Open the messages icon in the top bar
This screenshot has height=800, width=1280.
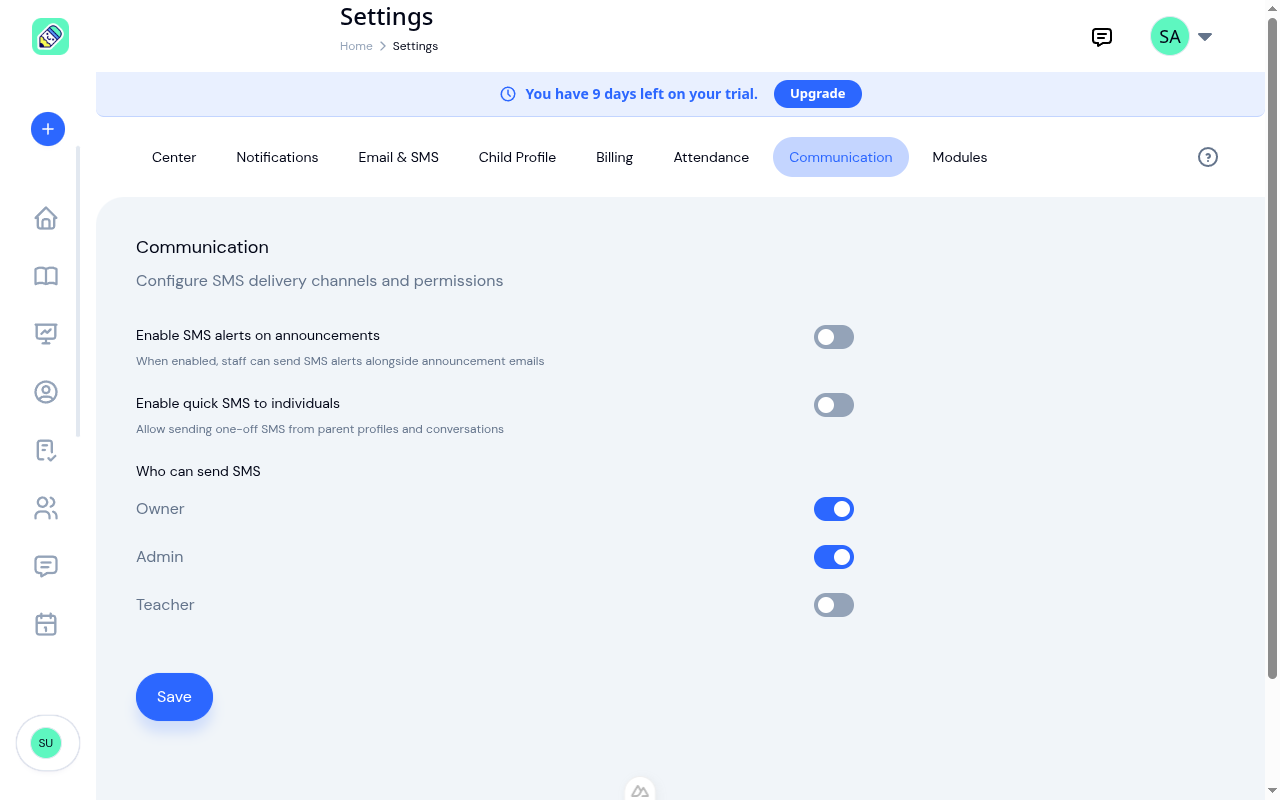tap(1102, 37)
